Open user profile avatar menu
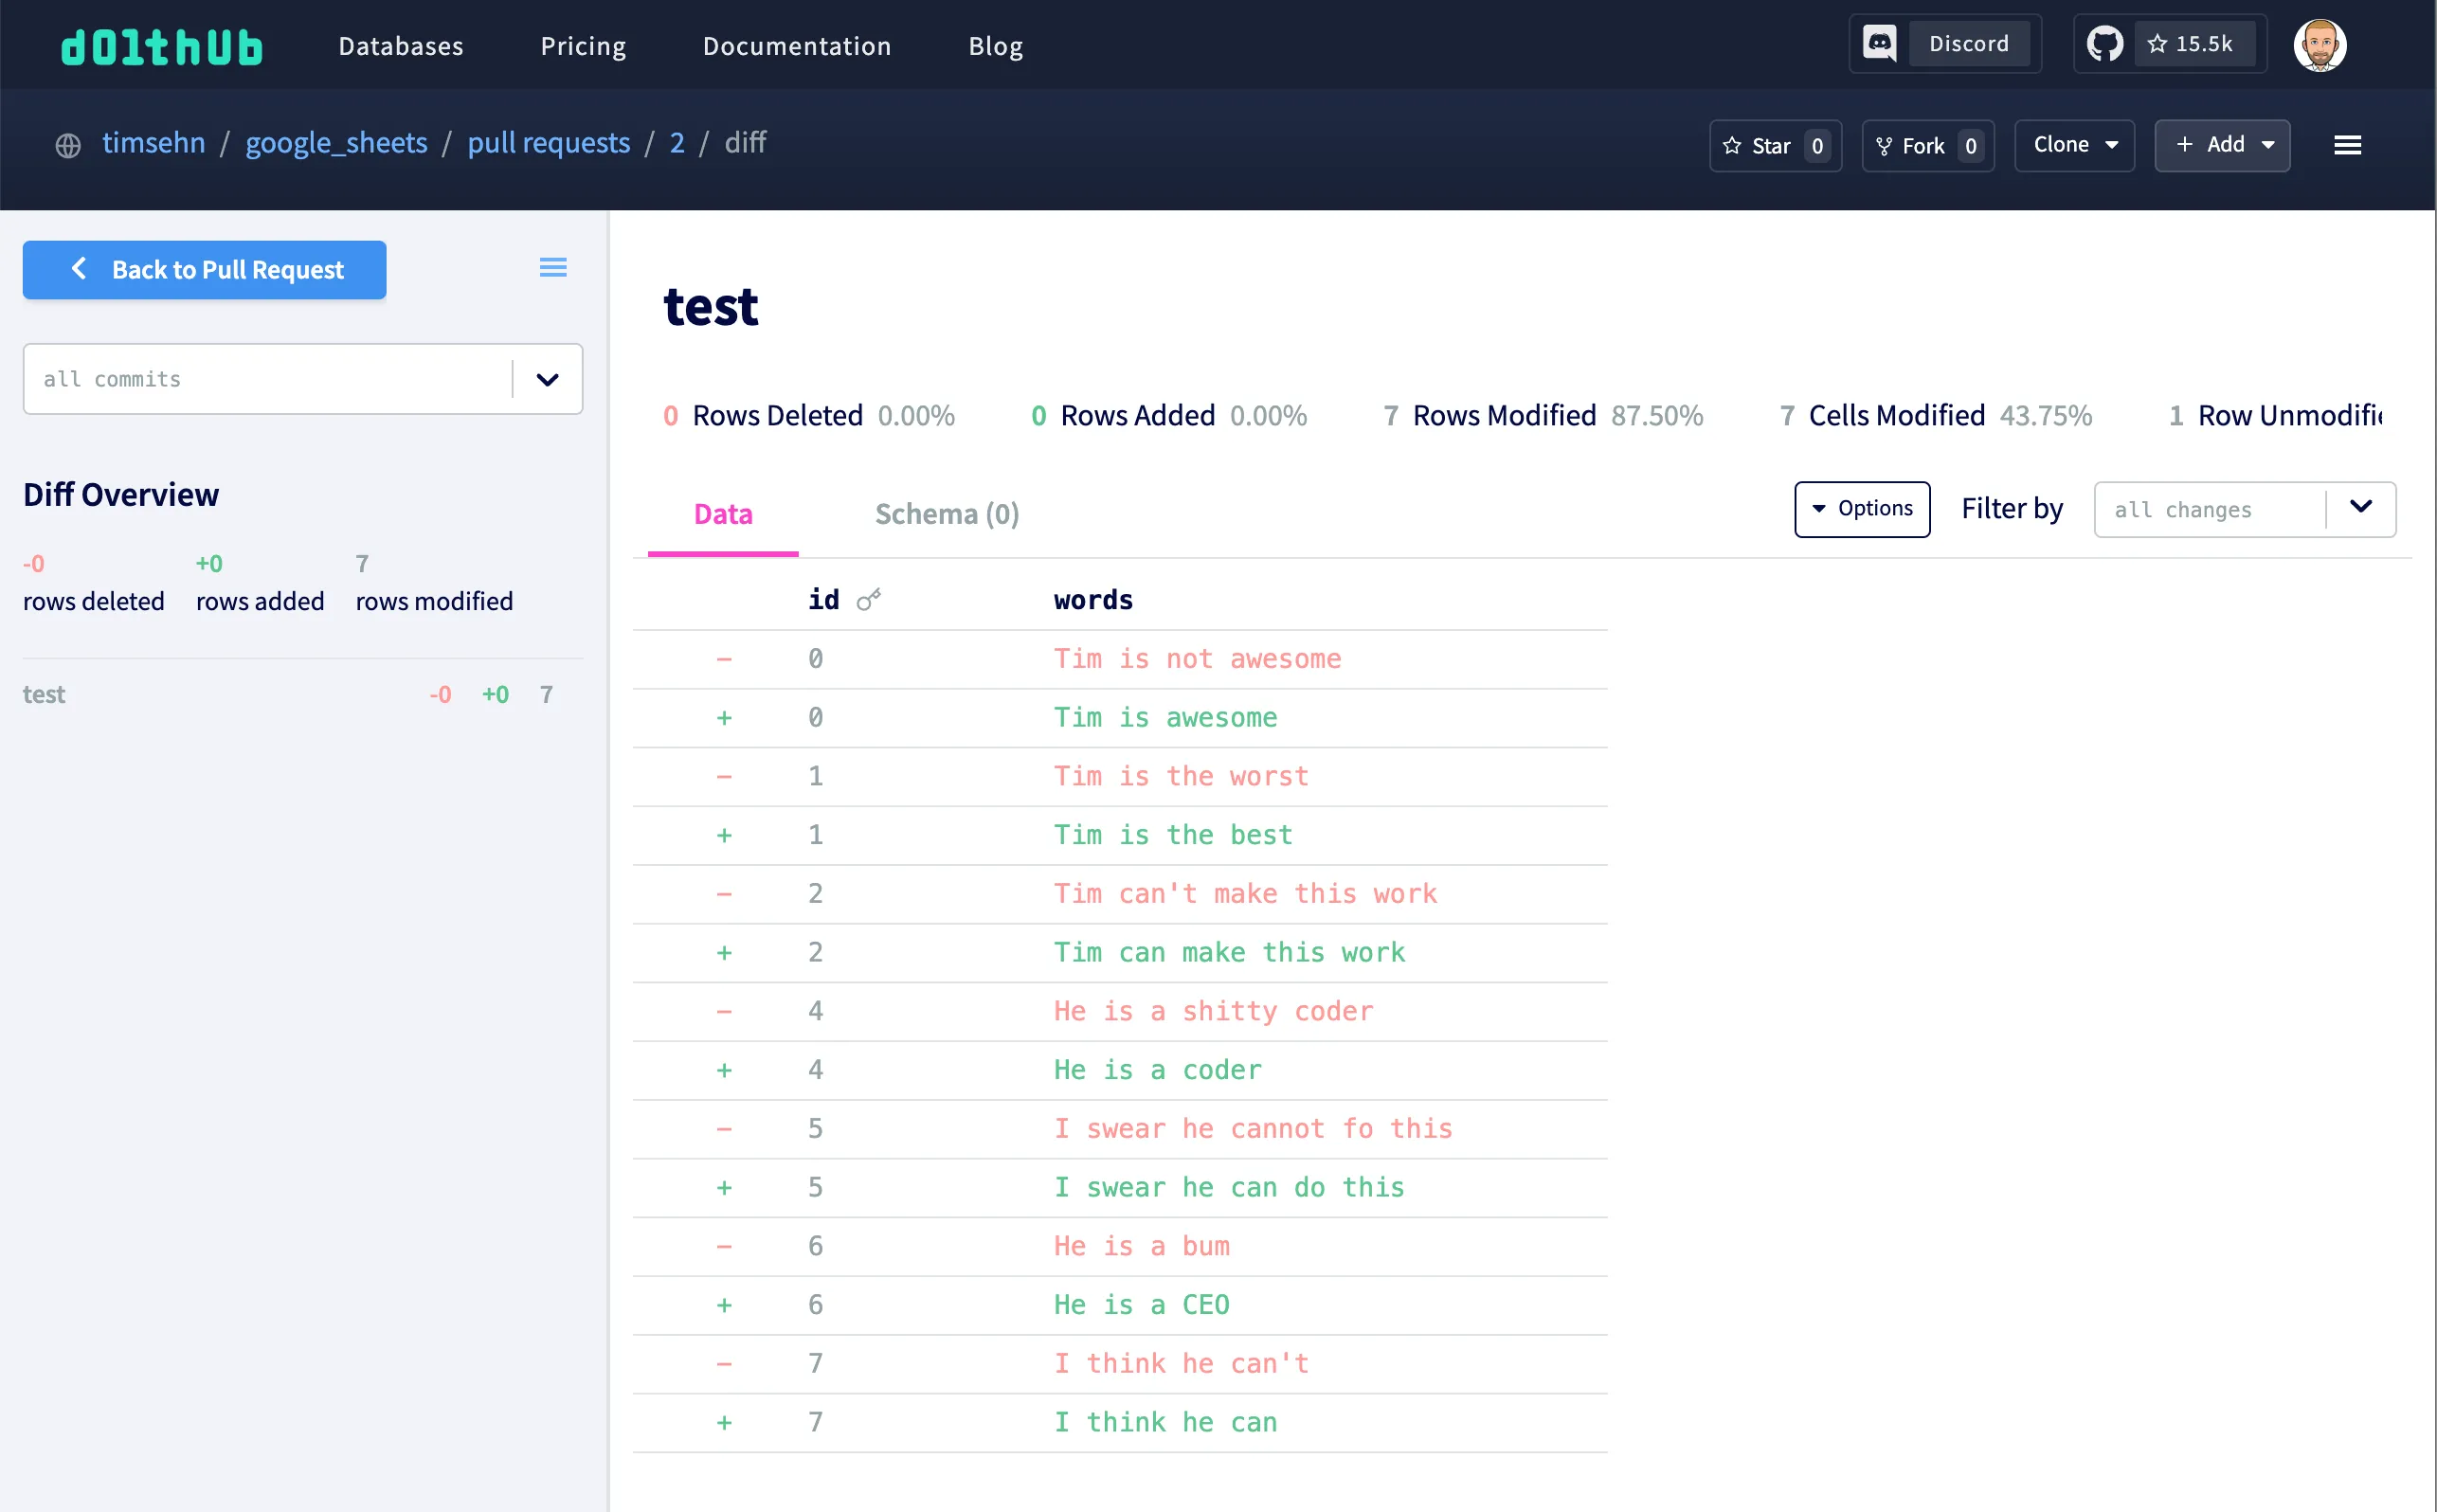Image resolution: width=2437 pixels, height=1512 pixels. click(x=2319, y=45)
